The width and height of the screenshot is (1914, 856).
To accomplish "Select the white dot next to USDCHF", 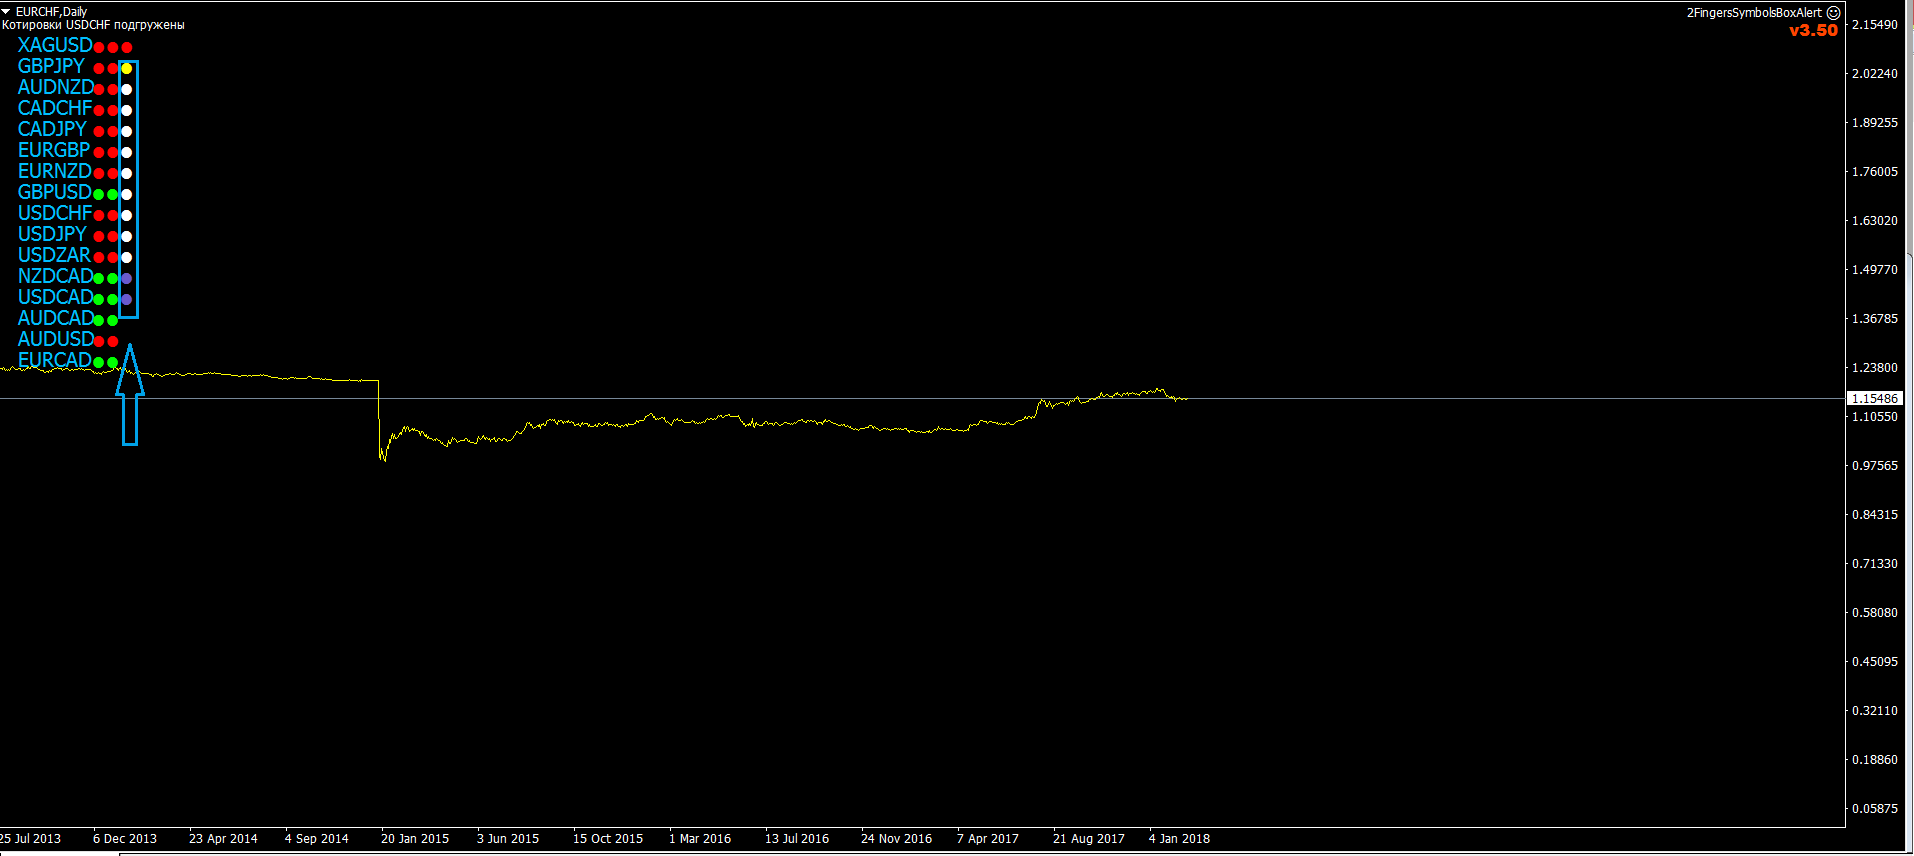I will tap(127, 216).
